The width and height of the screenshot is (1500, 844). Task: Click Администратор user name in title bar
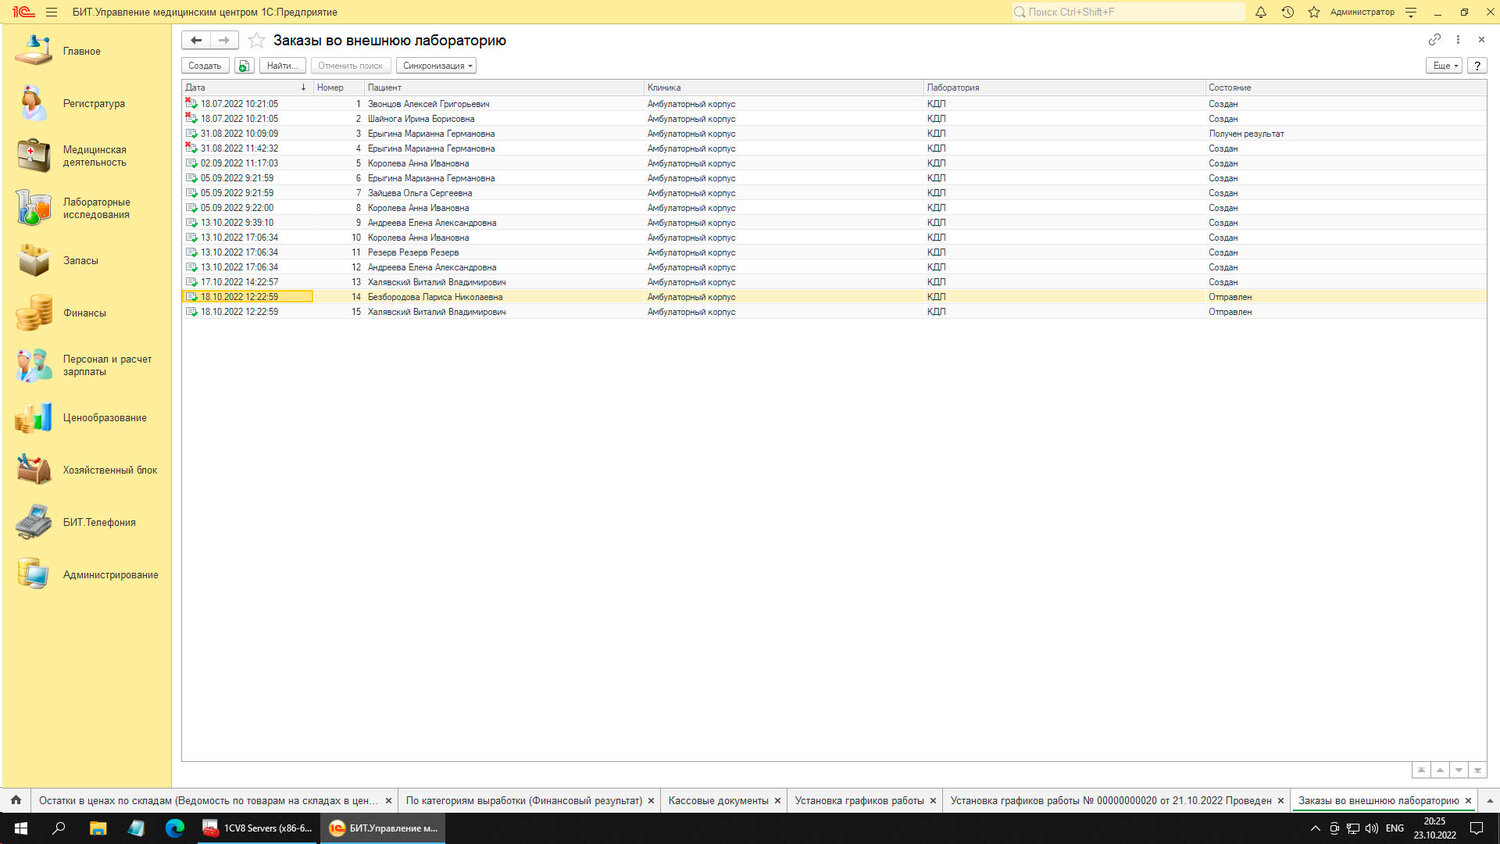point(1362,12)
